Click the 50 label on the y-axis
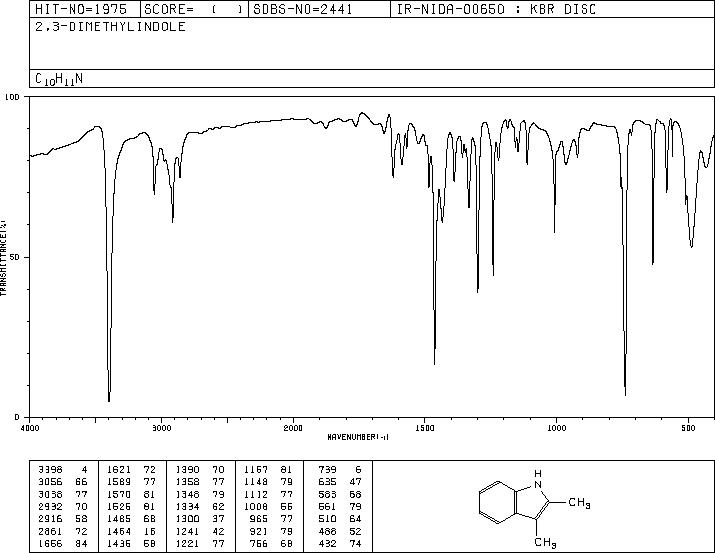The height and width of the screenshot is (553, 715). [15, 258]
